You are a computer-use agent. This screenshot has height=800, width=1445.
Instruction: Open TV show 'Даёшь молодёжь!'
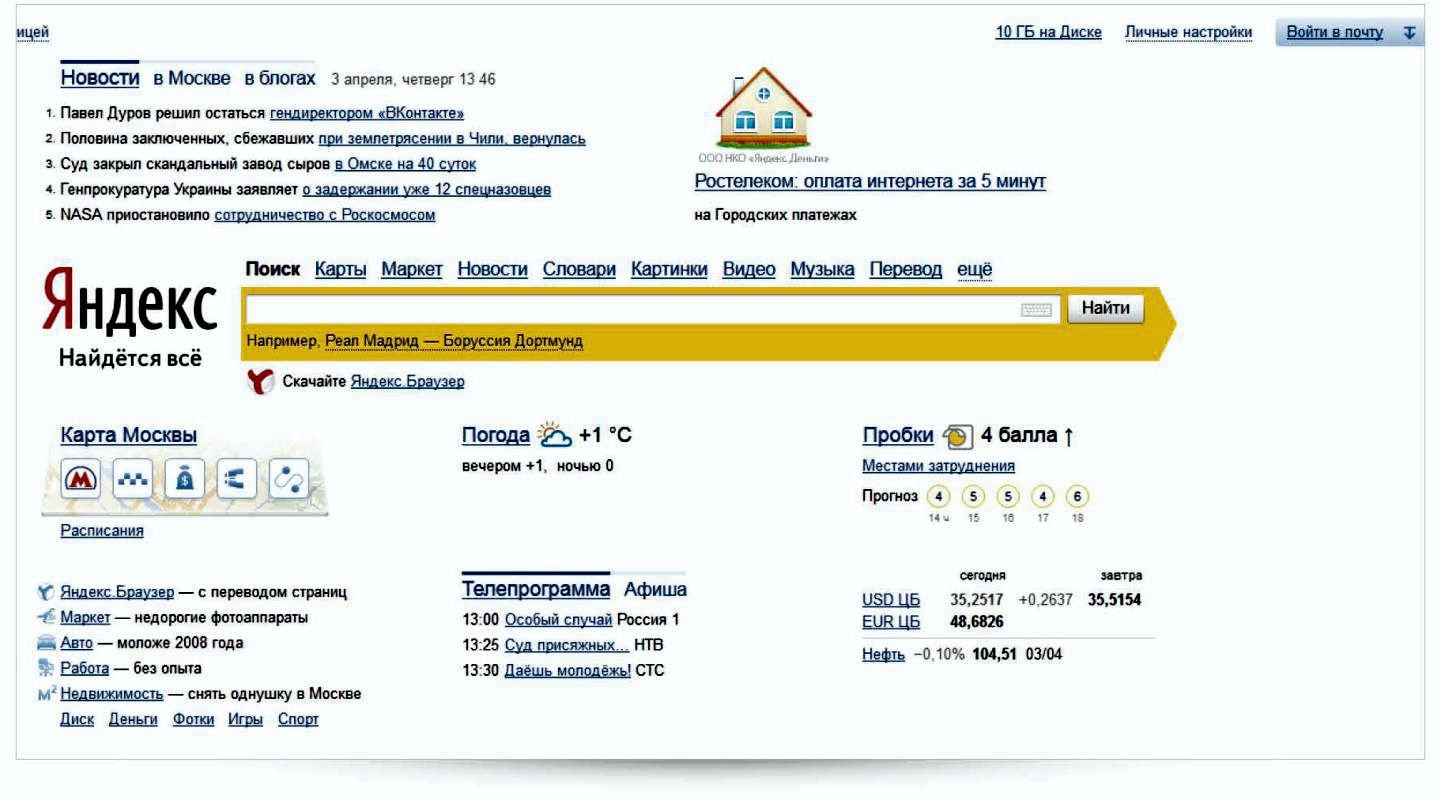568,670
